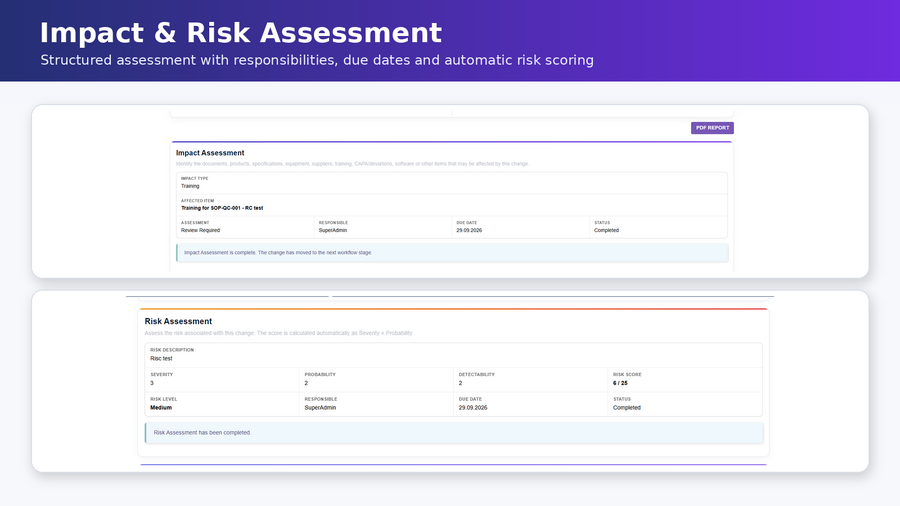The width and height of the screenshot is (900, 506).
Task: Select the risk score '6 / 25'
Action: [620, 383]
